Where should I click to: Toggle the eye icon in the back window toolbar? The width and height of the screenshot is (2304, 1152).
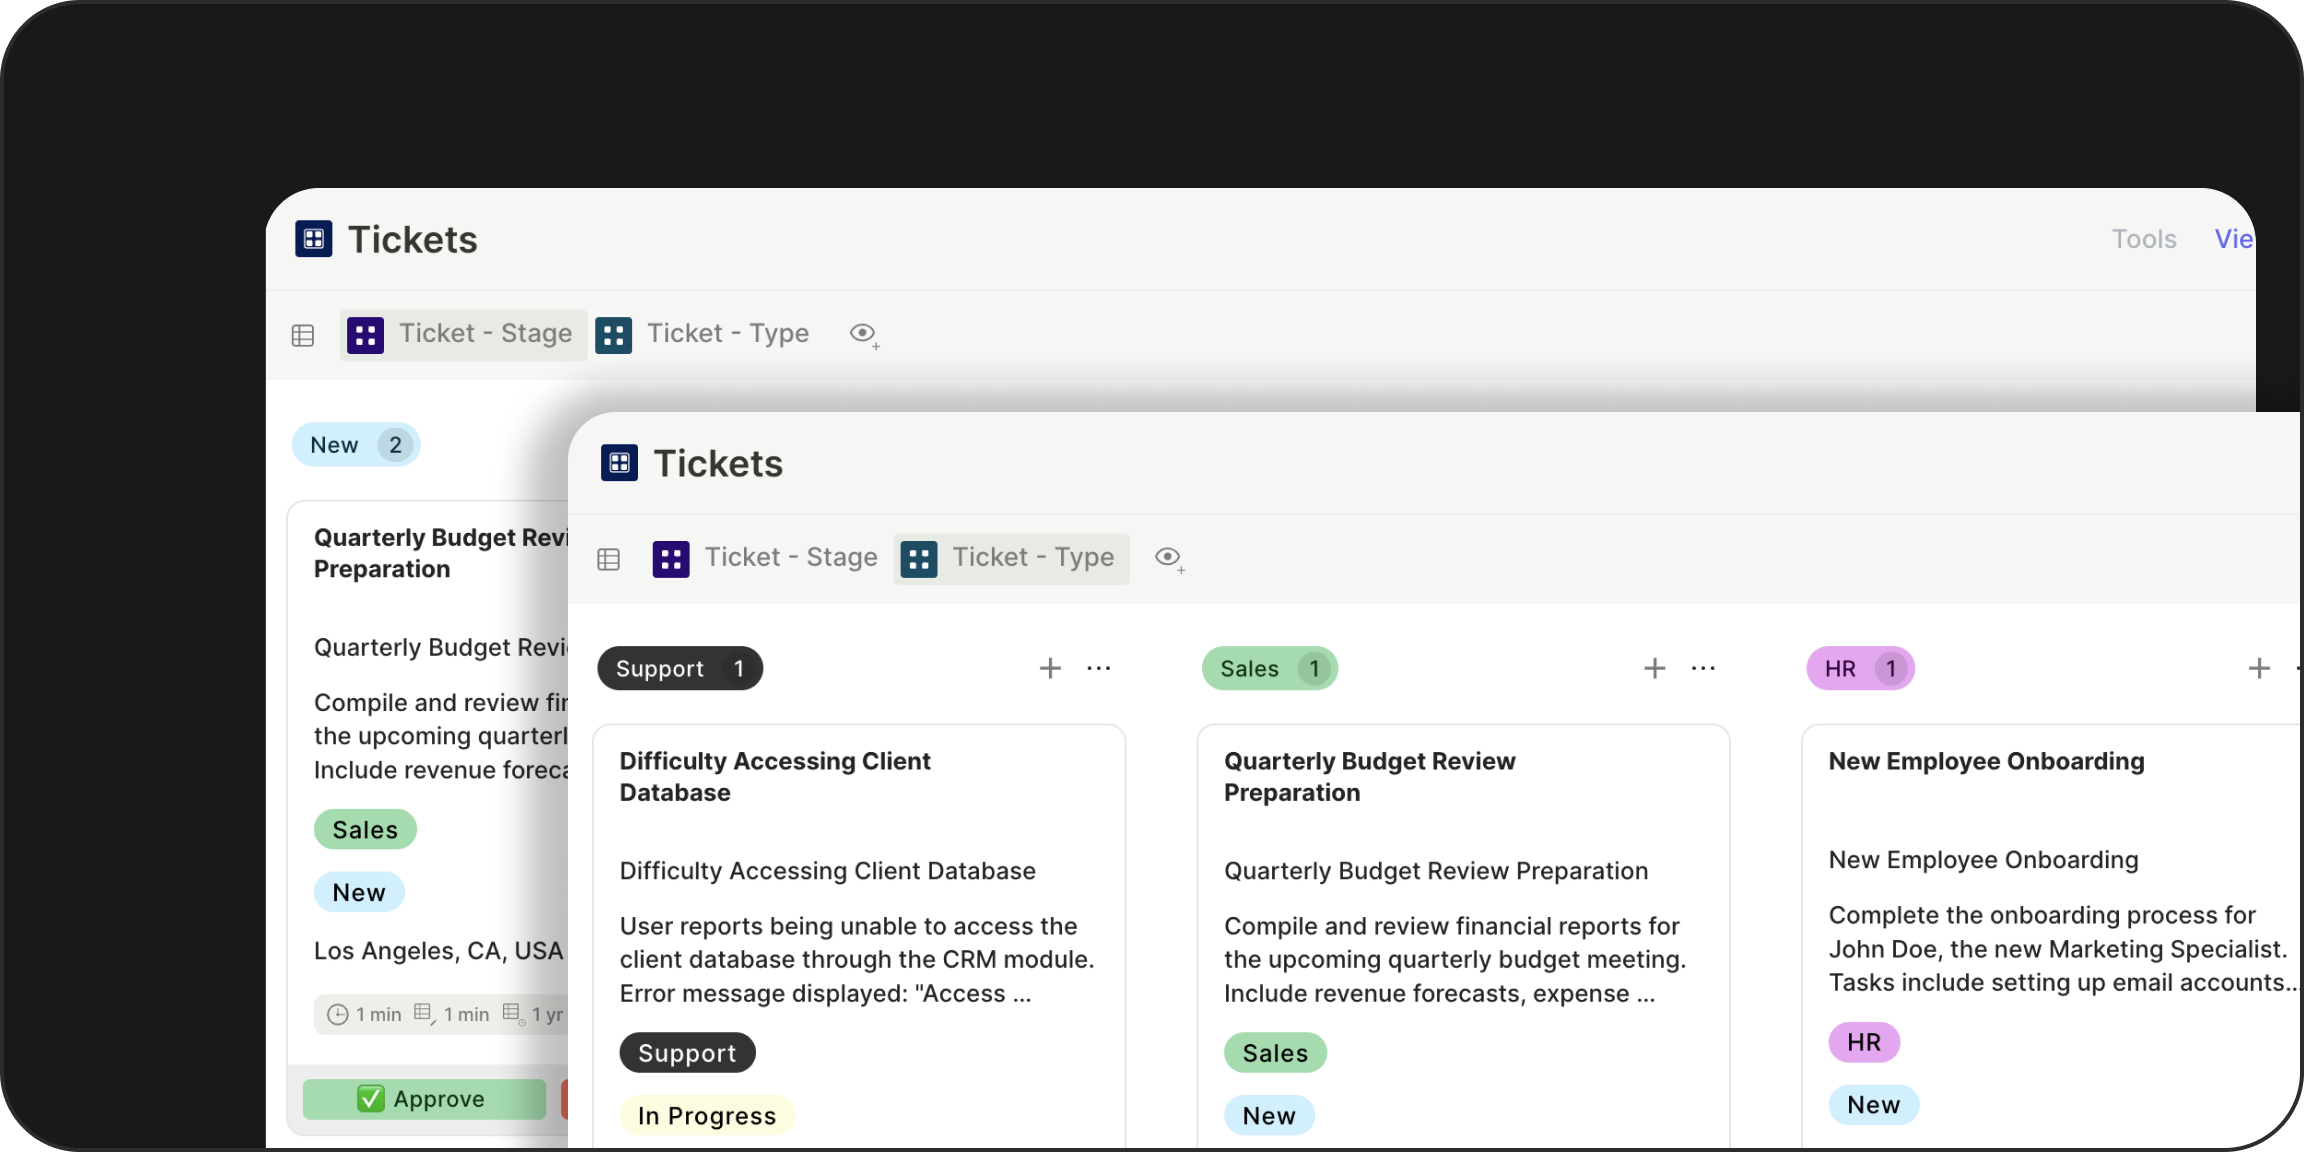(862, 333)
